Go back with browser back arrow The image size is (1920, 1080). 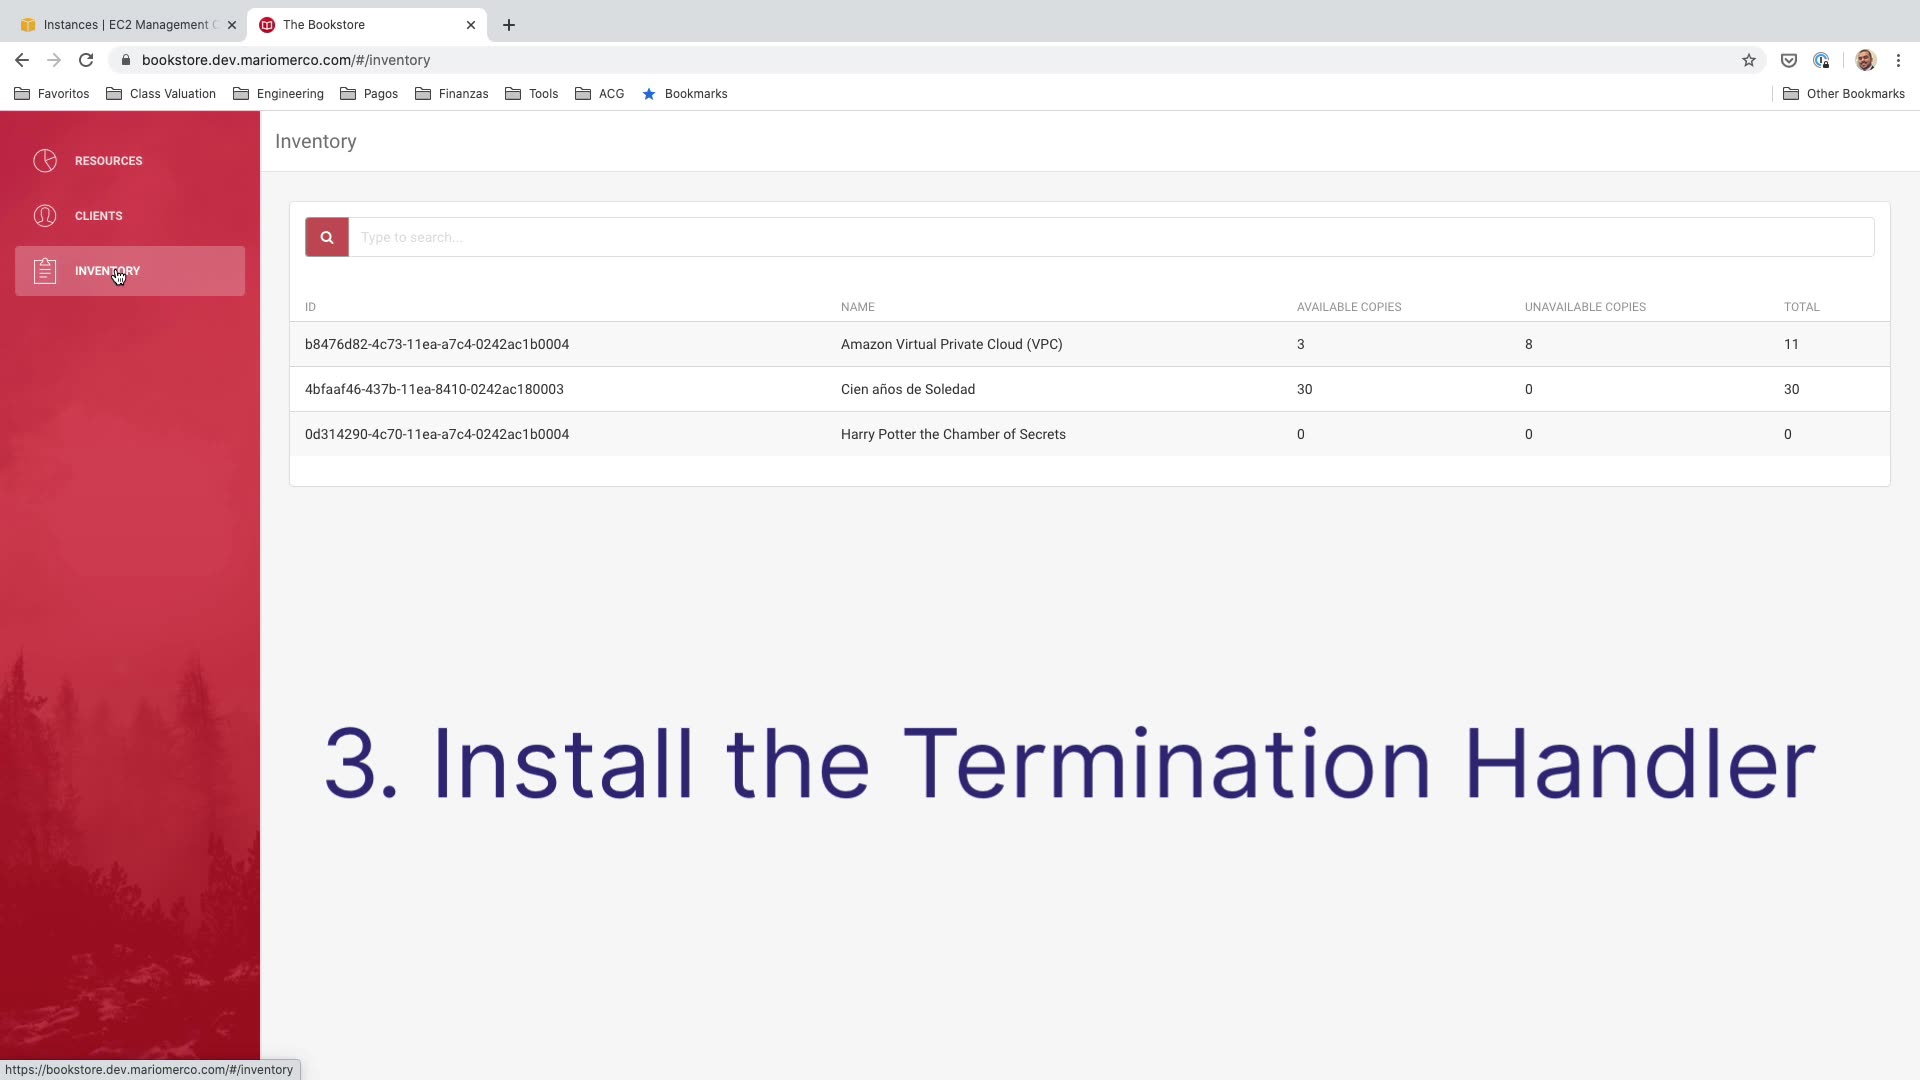(22, 60)
